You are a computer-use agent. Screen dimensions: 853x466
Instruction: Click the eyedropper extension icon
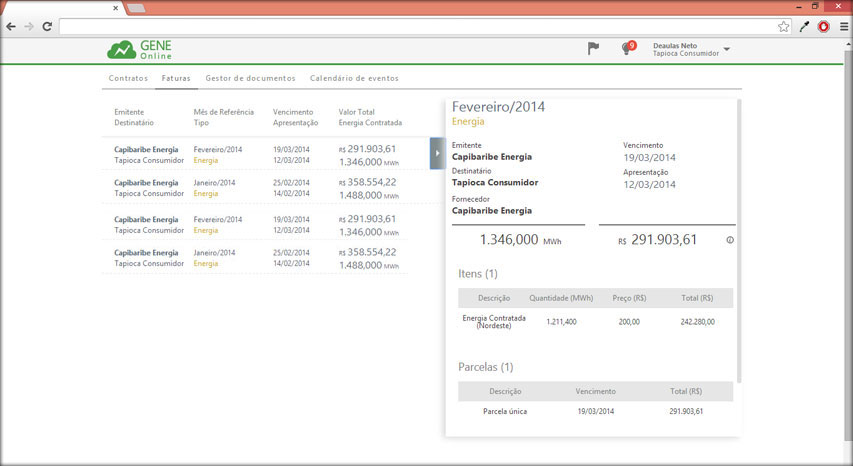pyautogui.click(x=804, y=26)
